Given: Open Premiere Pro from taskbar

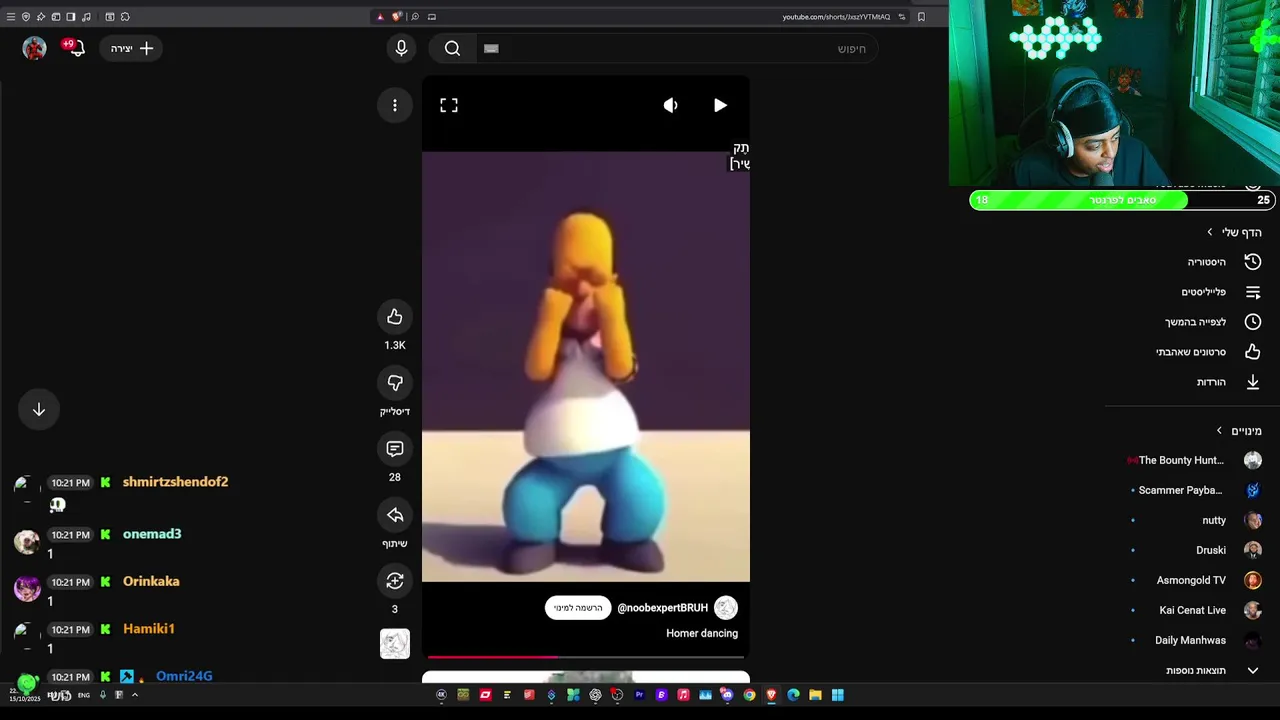Looking at the screenshot, I should point(639,695).
